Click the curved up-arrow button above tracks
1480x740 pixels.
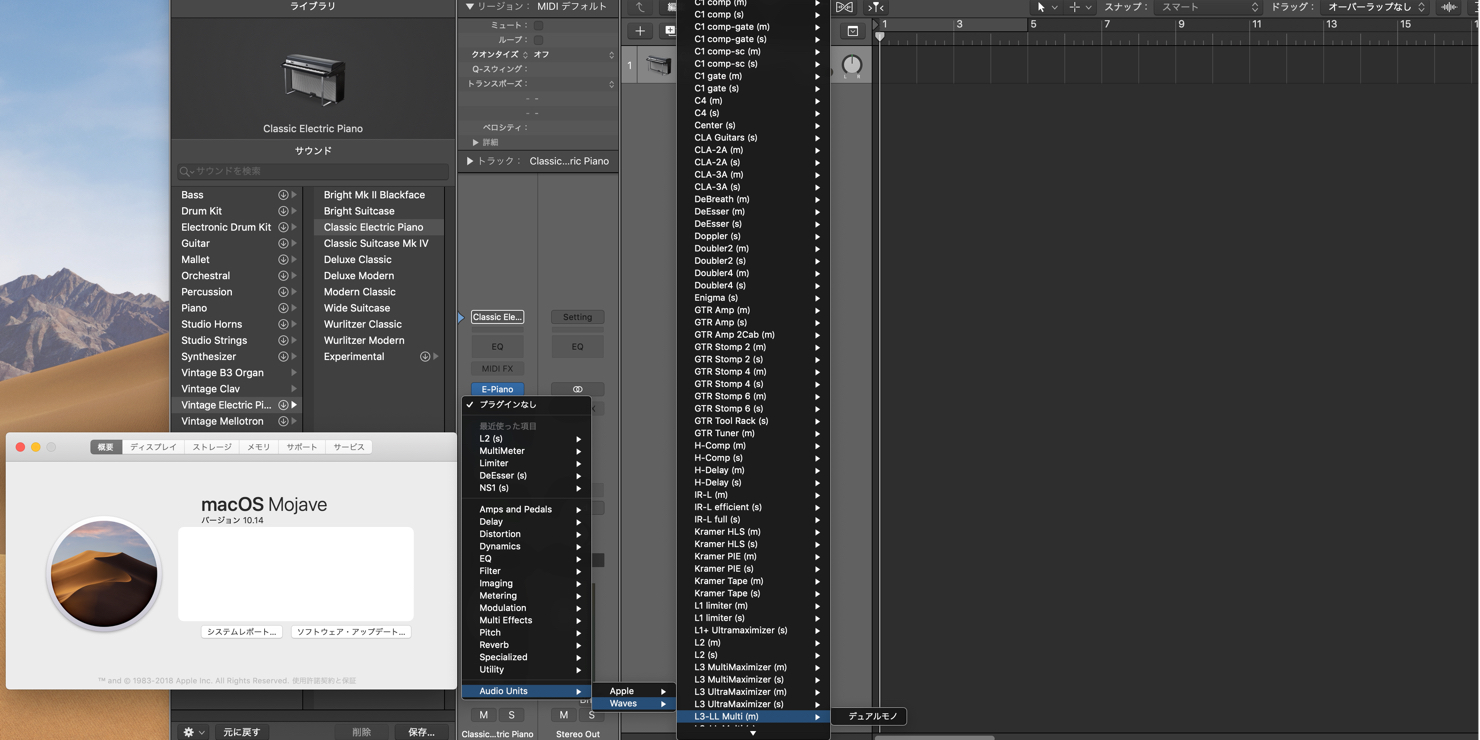click(640, 7)
